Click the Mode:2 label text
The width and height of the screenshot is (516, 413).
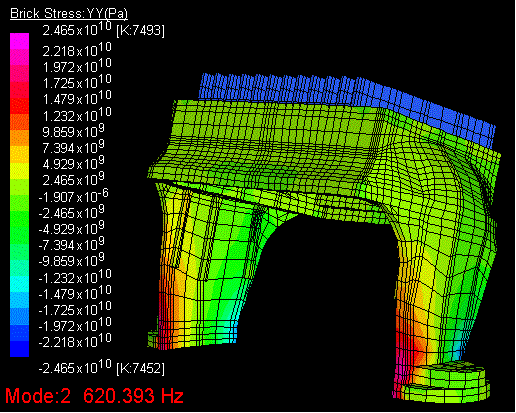point(38,396)
